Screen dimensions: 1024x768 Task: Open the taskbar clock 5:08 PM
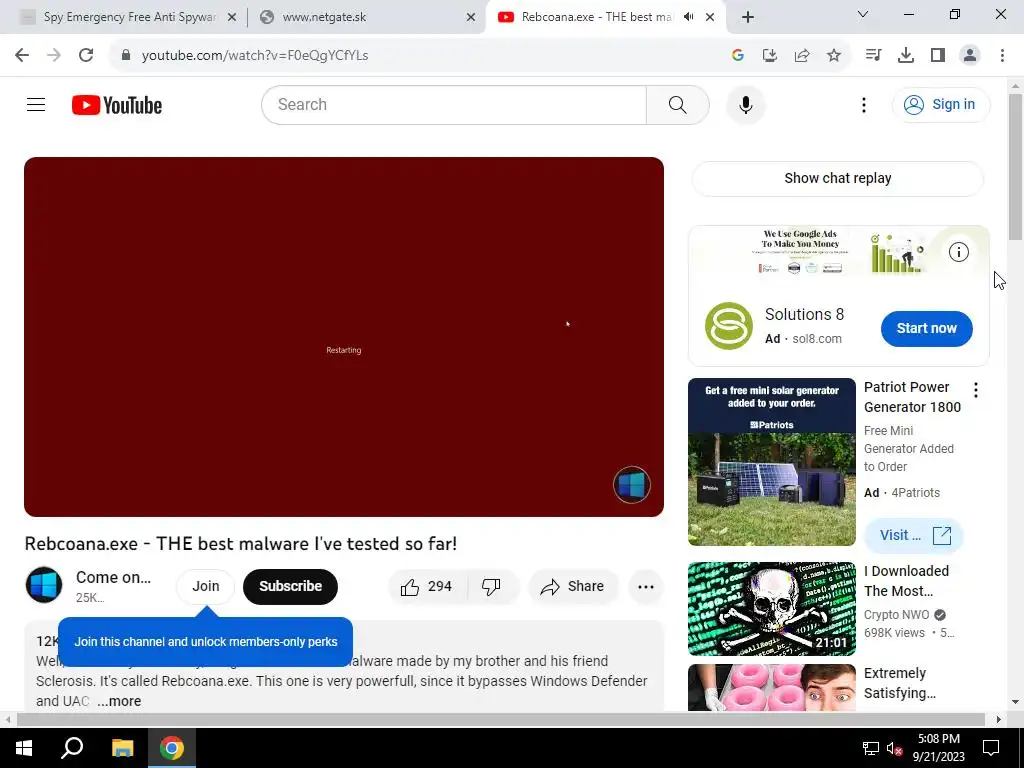tap(938, 748)
